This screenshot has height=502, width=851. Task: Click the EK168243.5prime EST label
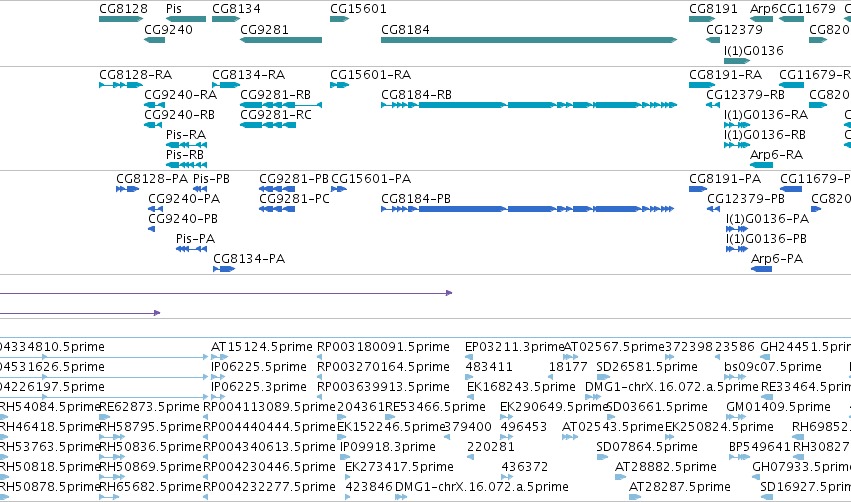[521, 387]
